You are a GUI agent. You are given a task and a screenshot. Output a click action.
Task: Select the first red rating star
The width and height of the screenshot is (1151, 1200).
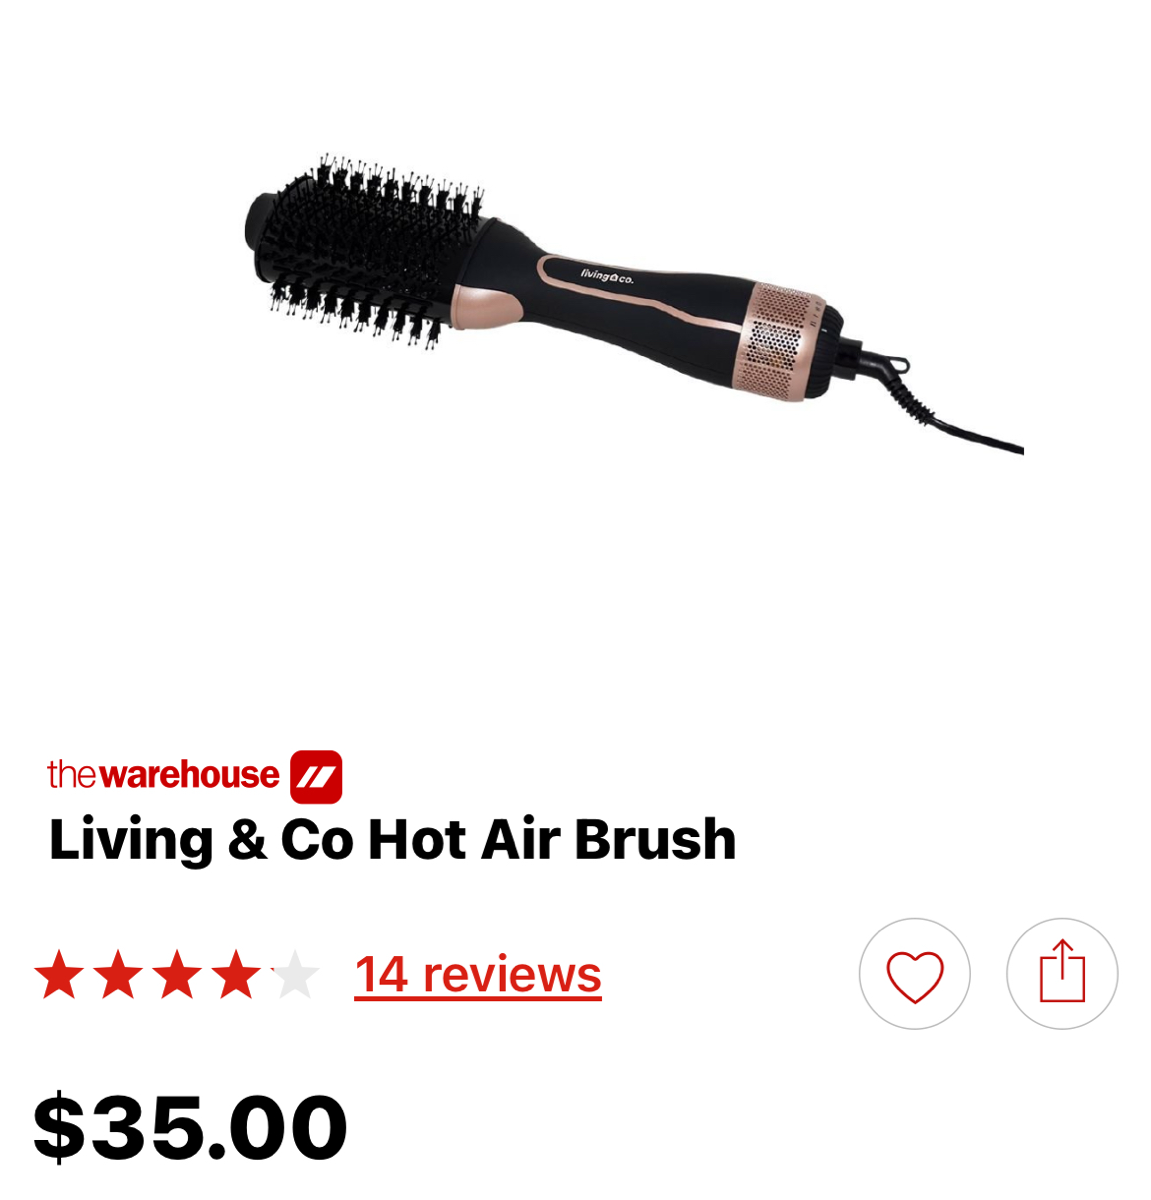click(60, 975)
